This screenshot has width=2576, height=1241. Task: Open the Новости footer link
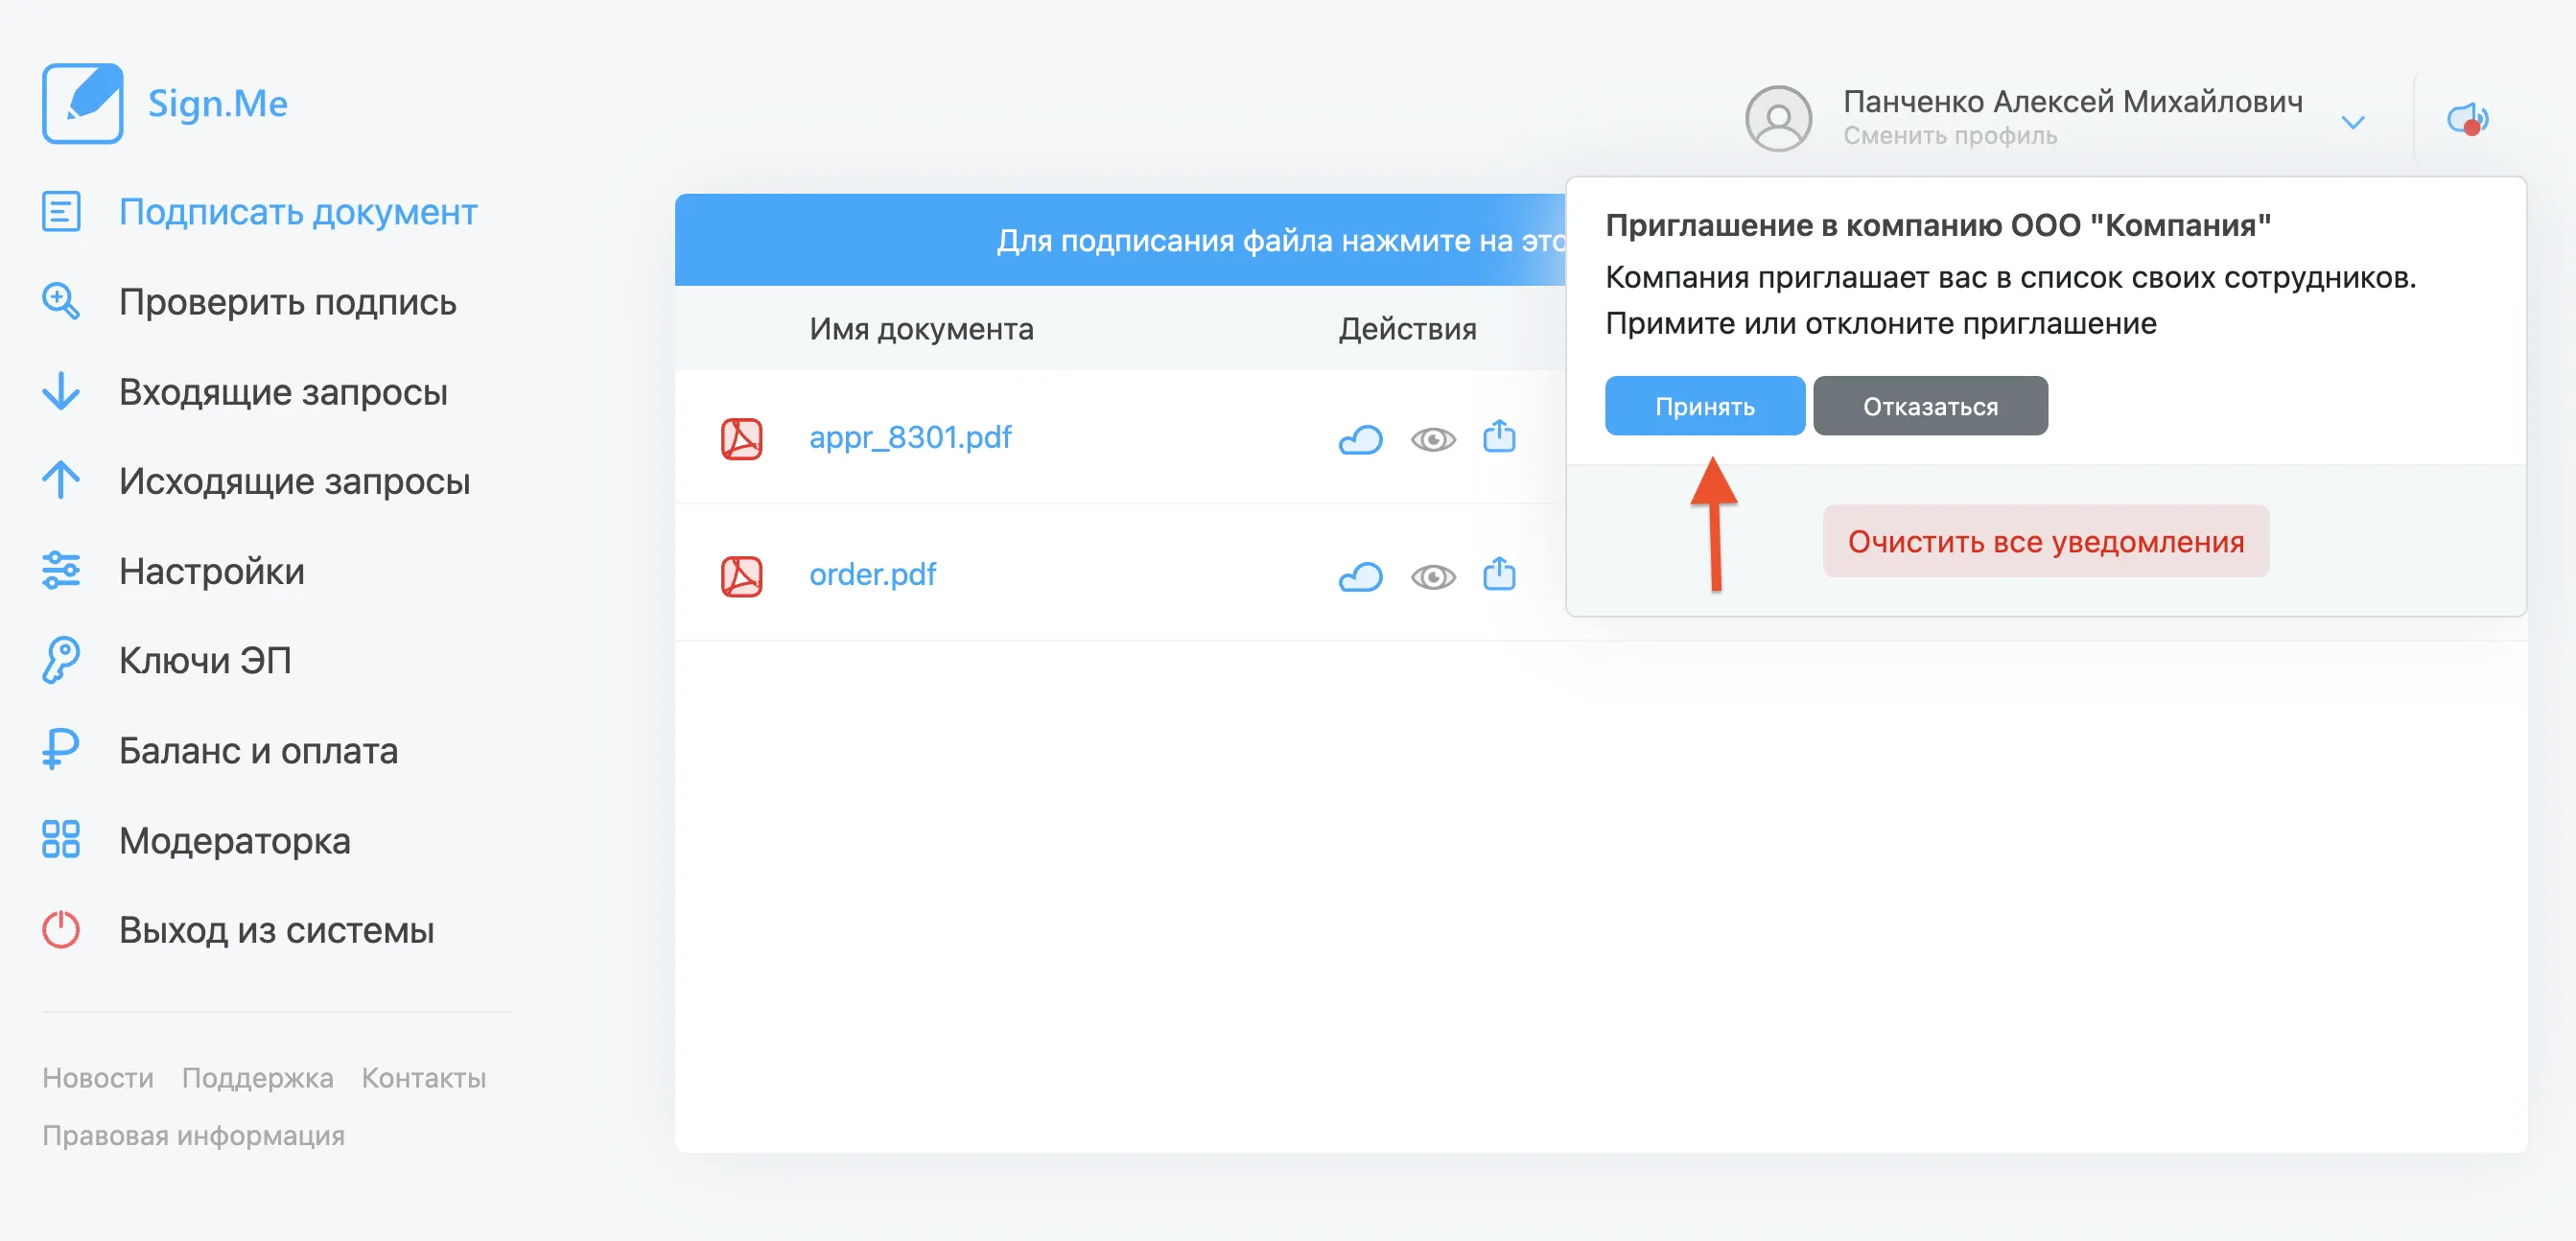98,1078
